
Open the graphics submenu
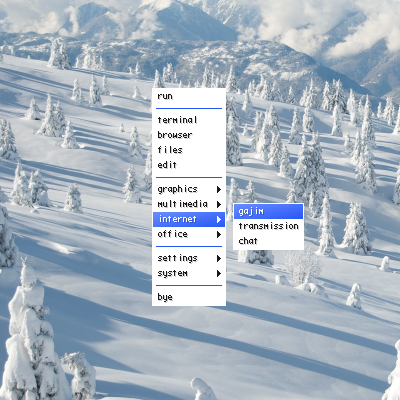click(189, 189)
